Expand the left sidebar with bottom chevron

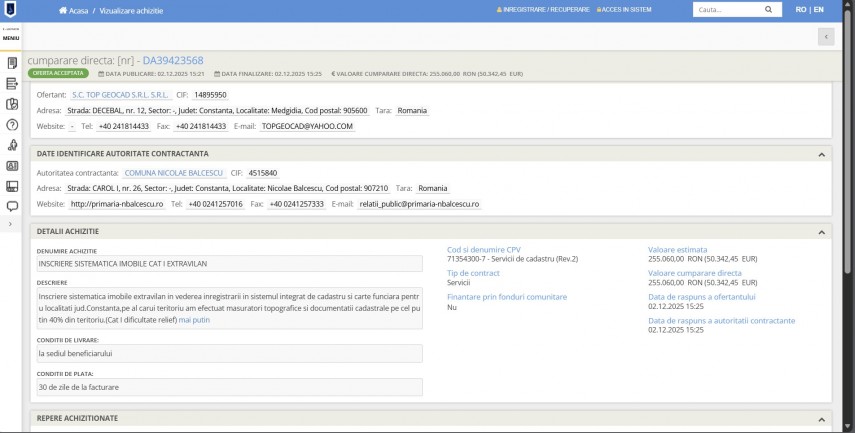(x=11, y=224)
